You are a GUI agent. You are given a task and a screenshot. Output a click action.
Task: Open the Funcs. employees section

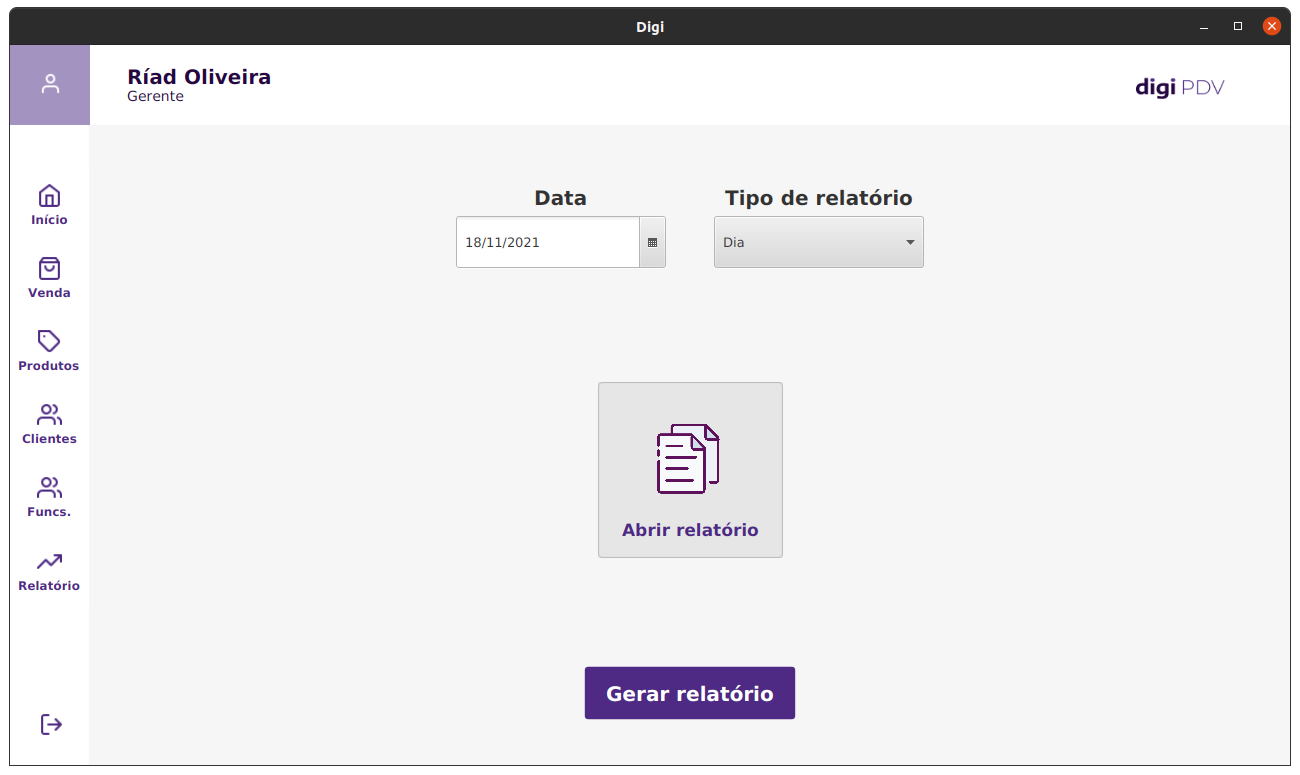[49, 497]
